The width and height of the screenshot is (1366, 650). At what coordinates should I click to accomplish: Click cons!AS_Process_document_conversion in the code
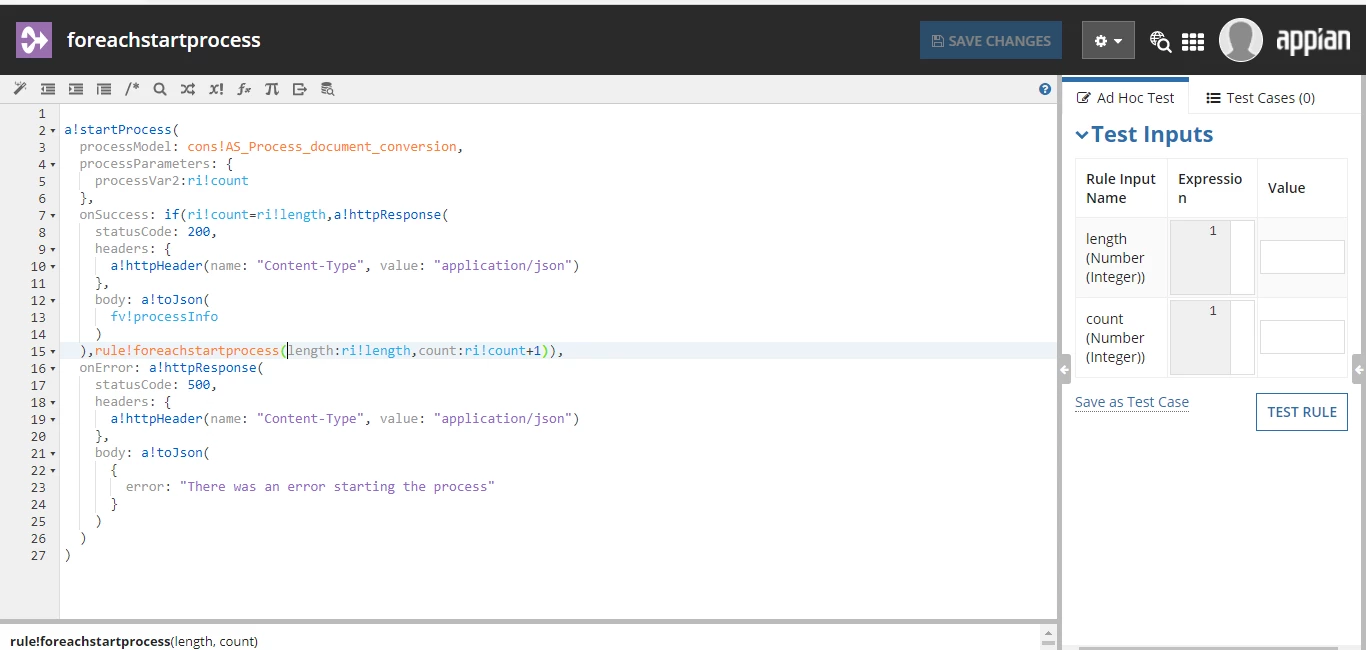point(322,147)
